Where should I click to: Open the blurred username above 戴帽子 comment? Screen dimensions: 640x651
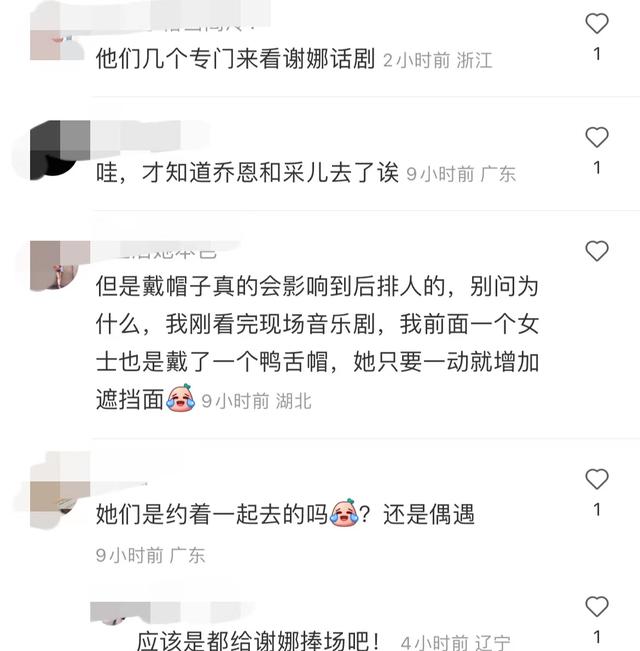(166, 251)
